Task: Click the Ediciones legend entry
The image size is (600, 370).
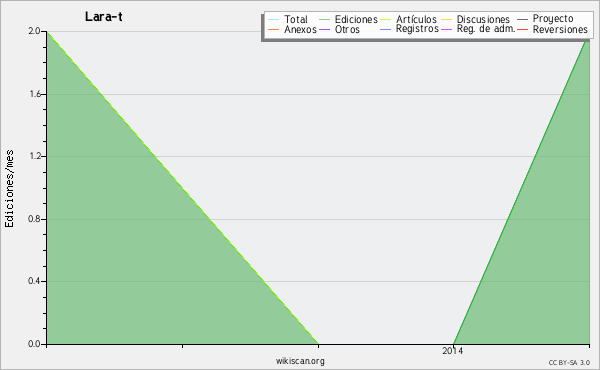Action: pos(356,19)
